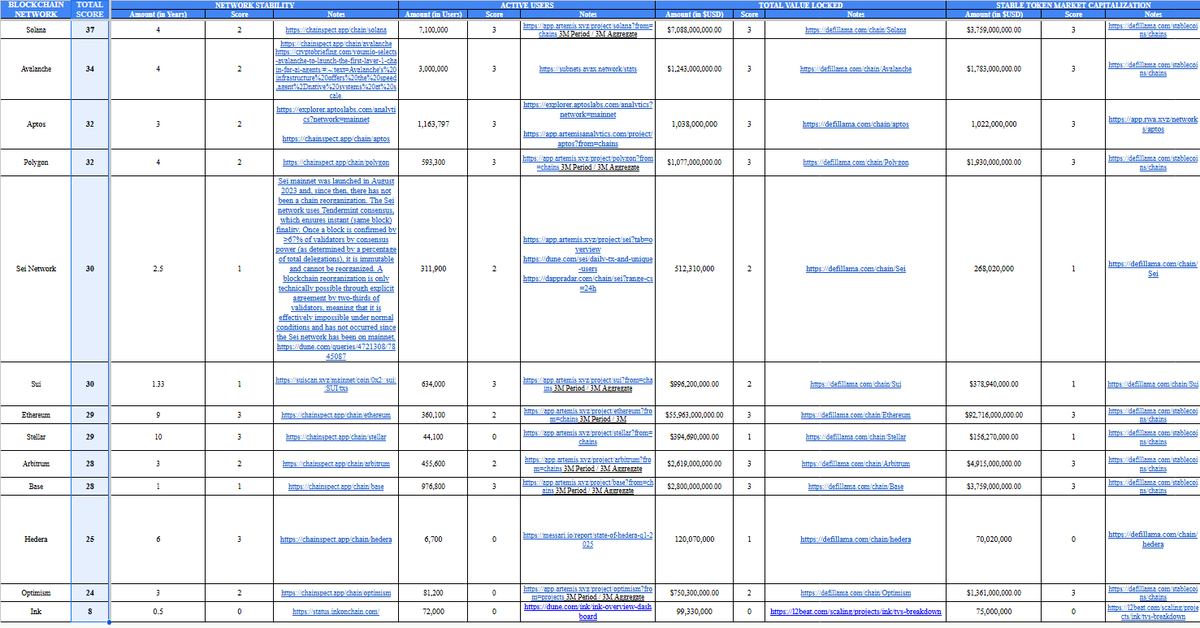
Task: Open the chainspect.app/chain/solana link
Action: click(336, 30)
